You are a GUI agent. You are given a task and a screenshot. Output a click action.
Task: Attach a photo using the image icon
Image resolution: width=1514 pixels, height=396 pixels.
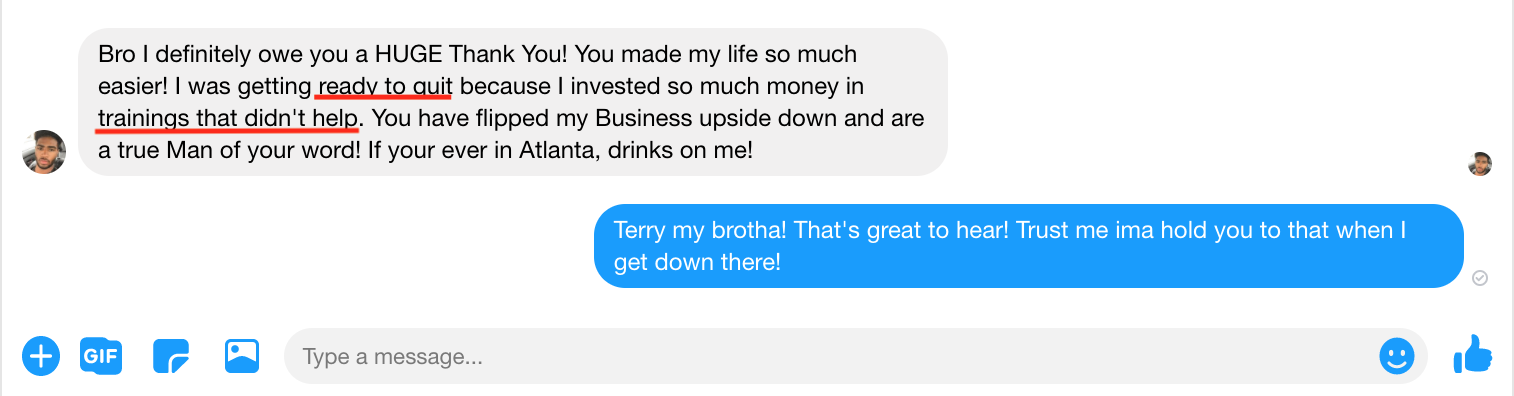coord(242,356)
